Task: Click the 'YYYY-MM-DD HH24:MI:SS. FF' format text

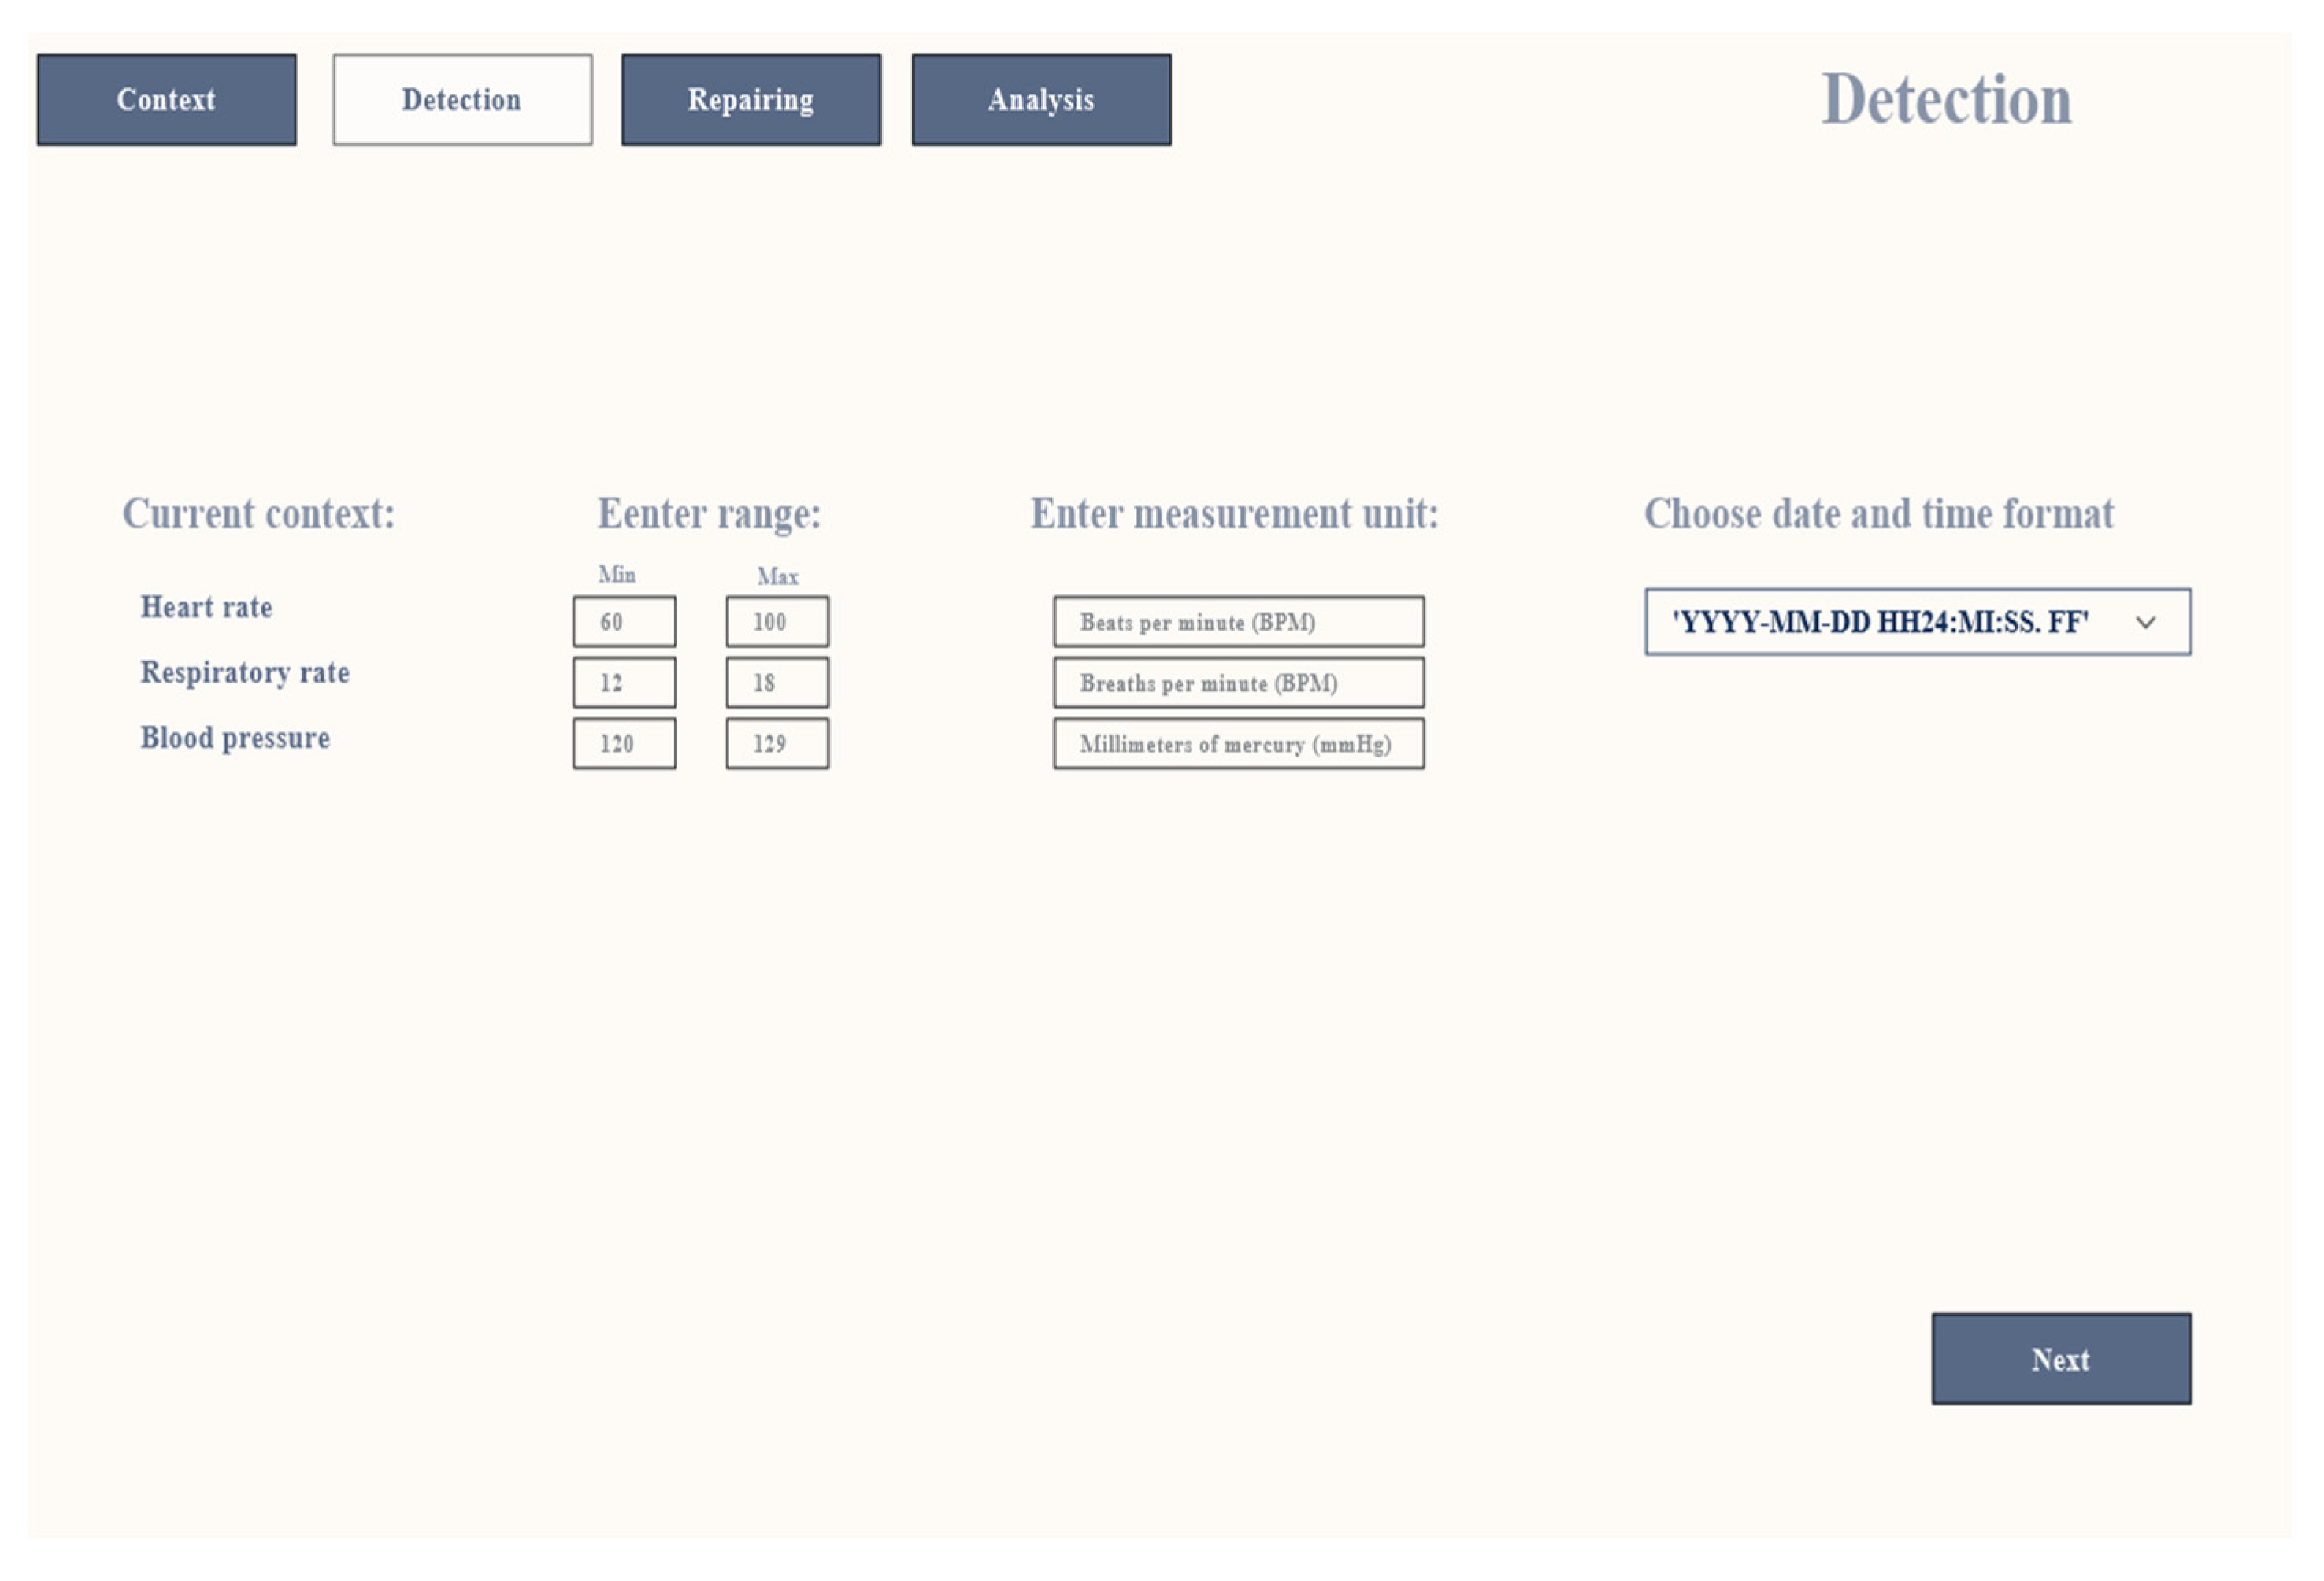Action: pos(1880,622)
